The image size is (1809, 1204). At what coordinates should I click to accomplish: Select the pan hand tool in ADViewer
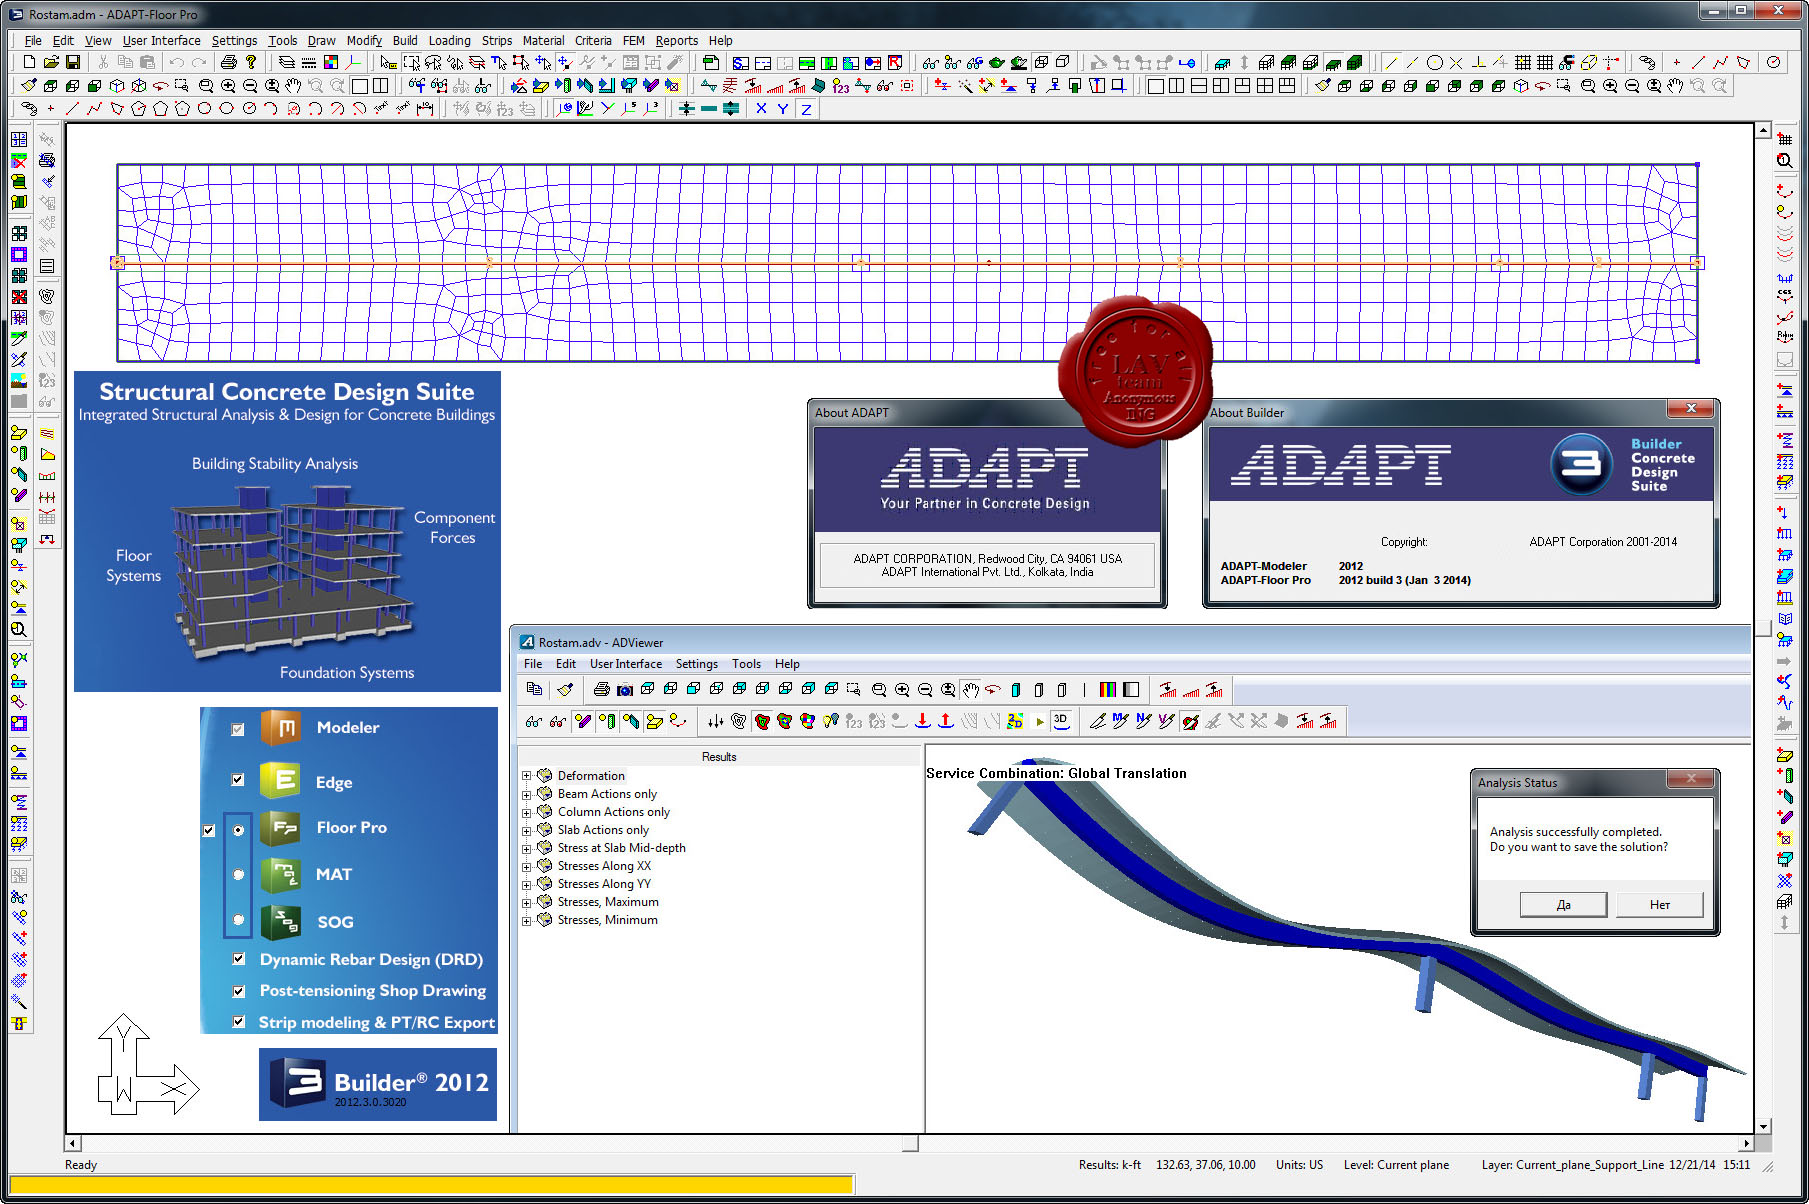click(970, 689)
